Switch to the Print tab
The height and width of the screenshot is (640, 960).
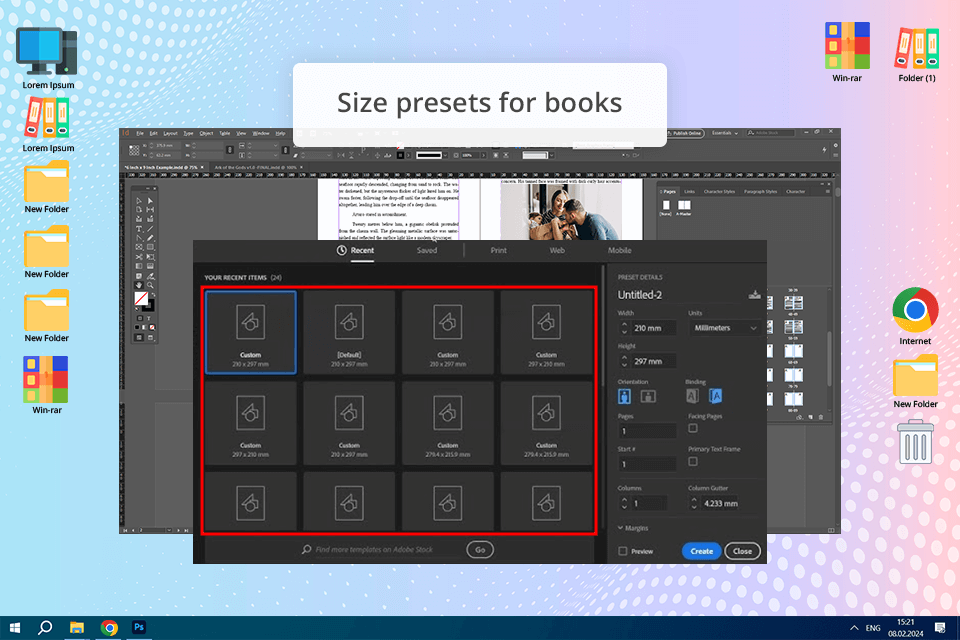[498, 250]
